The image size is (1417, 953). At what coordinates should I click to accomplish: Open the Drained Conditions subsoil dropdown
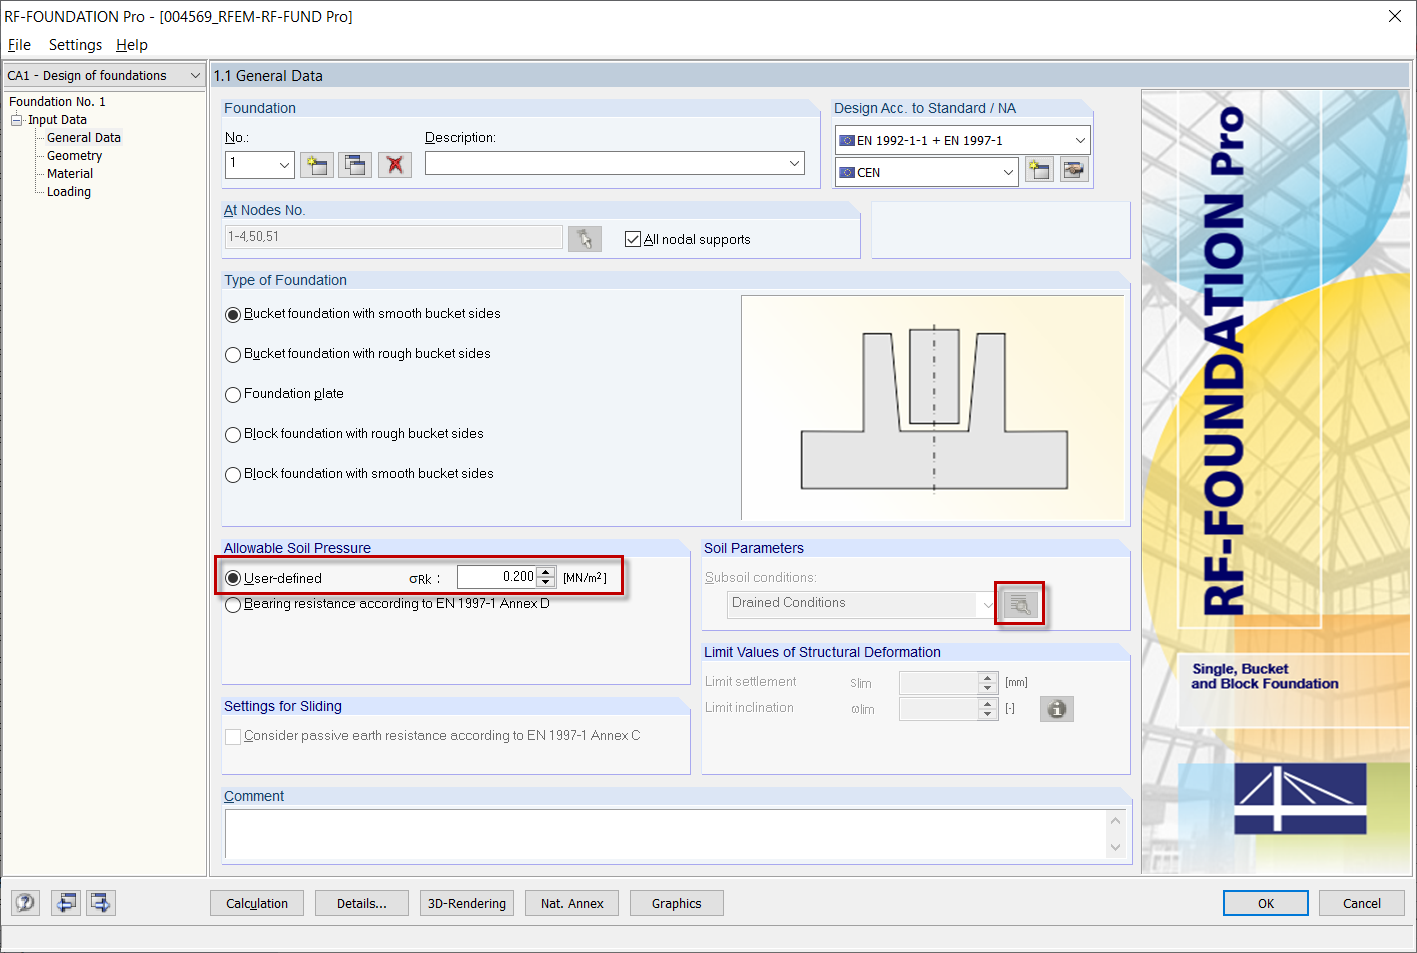(x=987, y=604)
